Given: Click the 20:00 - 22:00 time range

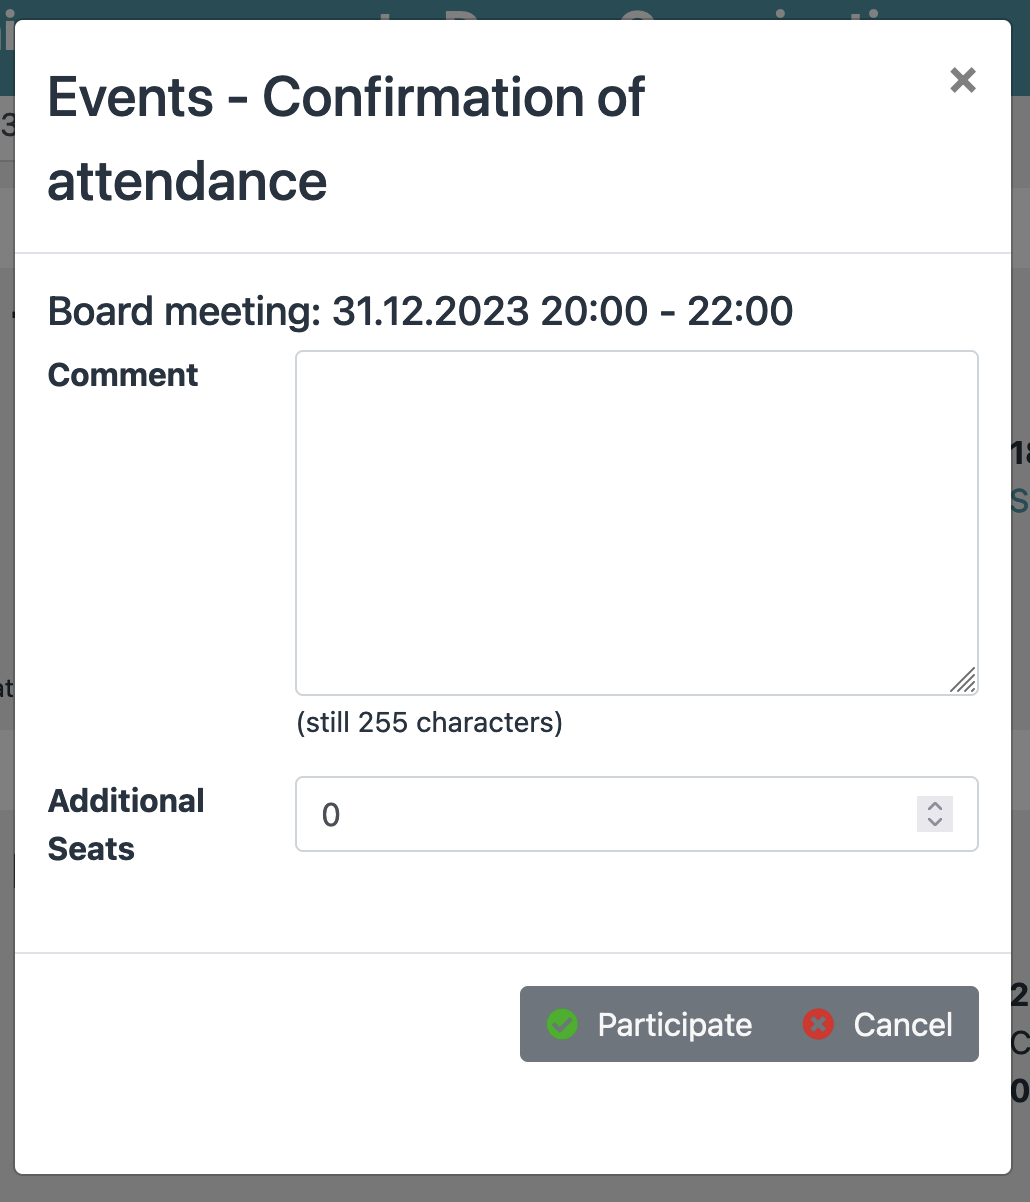Looking at the screenshot, I should pyautogui.click(x=666, y=312).
